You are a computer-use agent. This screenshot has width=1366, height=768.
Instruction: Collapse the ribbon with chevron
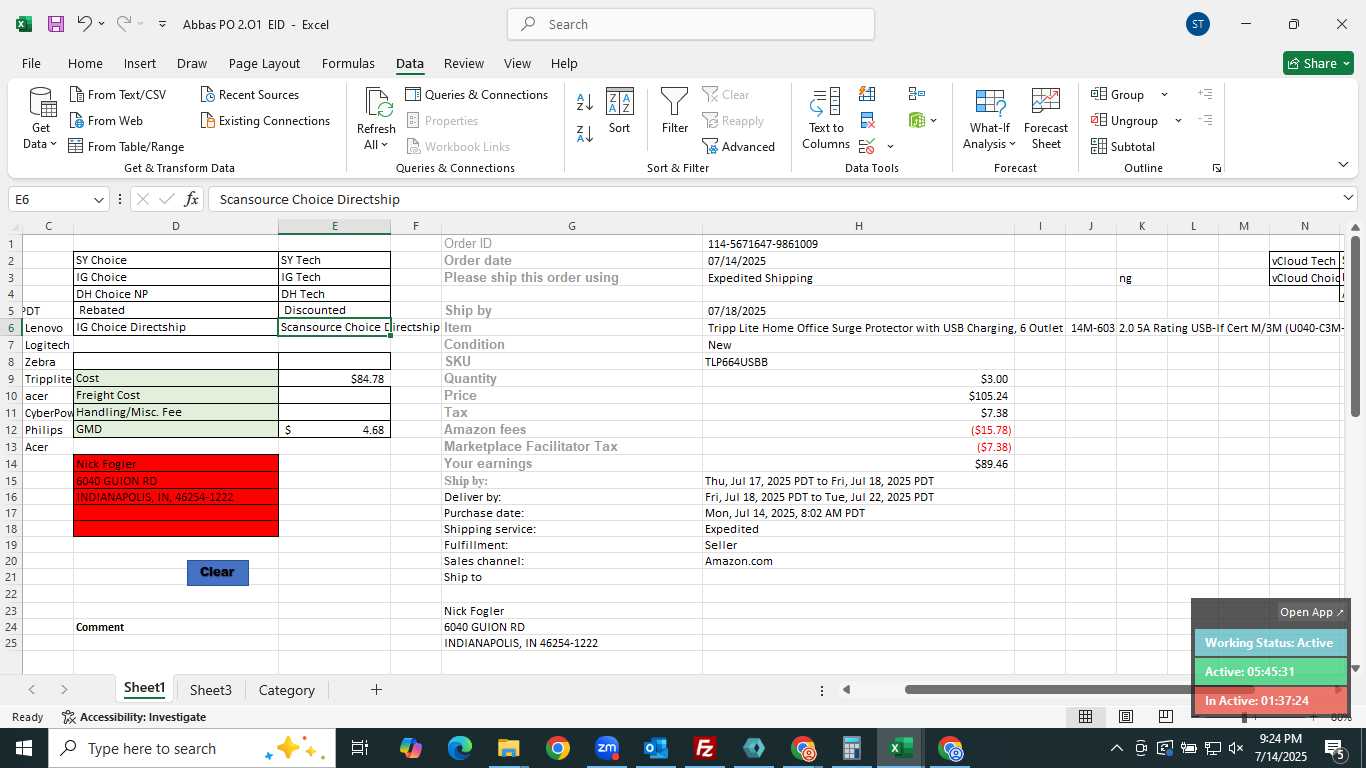click(x=1343, y=165)
